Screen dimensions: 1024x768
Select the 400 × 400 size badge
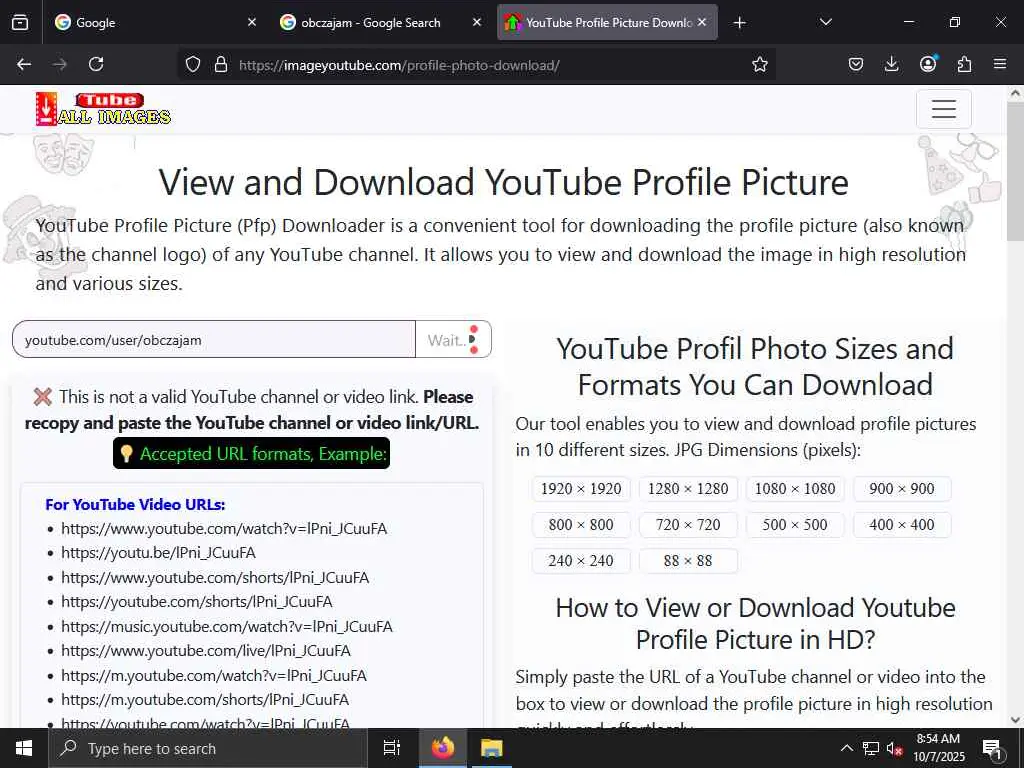click(902, 524)
